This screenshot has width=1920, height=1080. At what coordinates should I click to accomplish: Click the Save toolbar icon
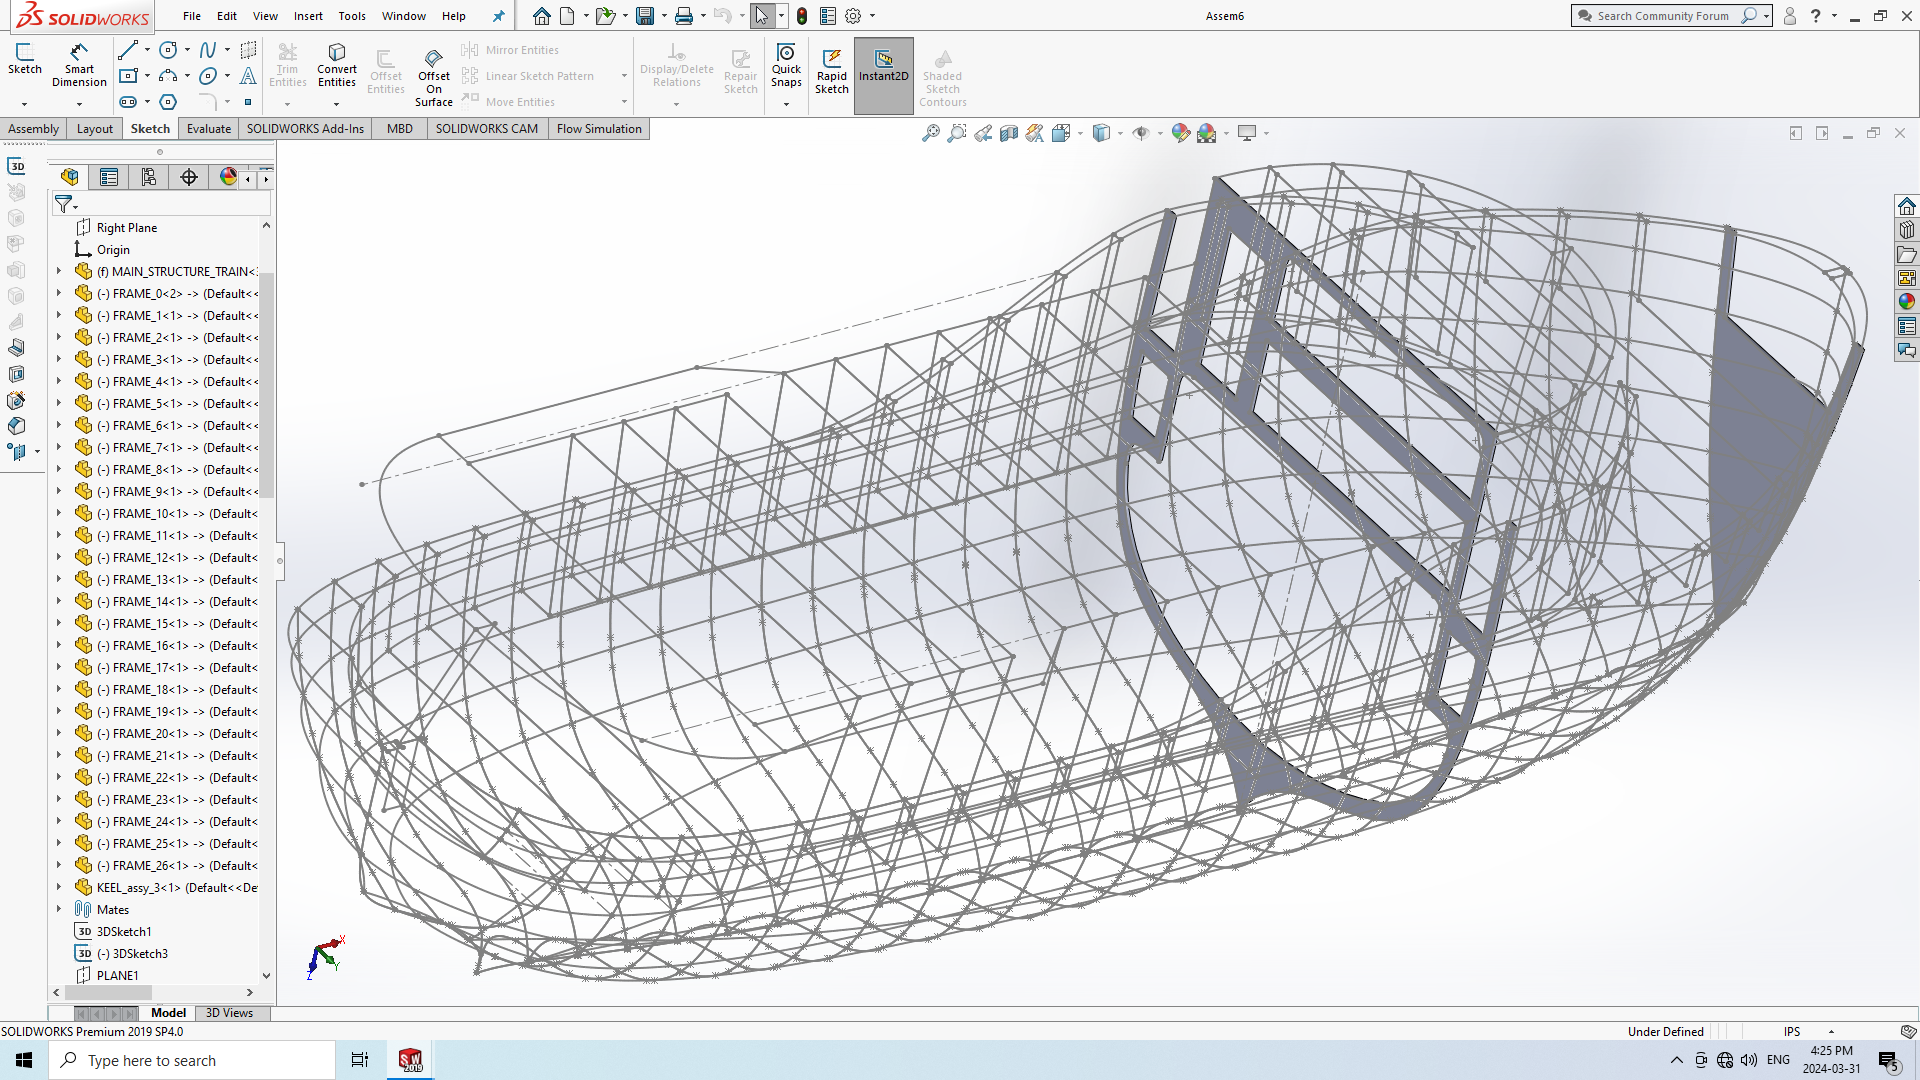tap(645, 16)
